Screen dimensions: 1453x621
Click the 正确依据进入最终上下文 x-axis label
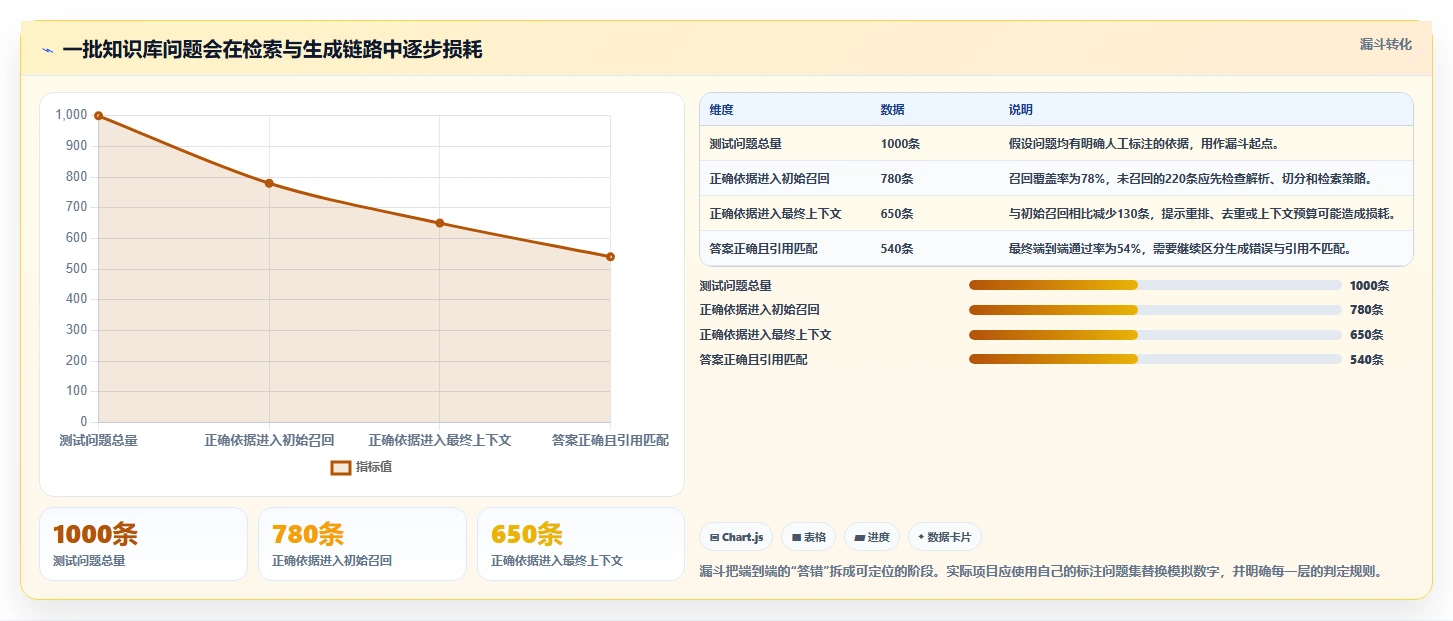pyautogui.click(x=440, y=440)
